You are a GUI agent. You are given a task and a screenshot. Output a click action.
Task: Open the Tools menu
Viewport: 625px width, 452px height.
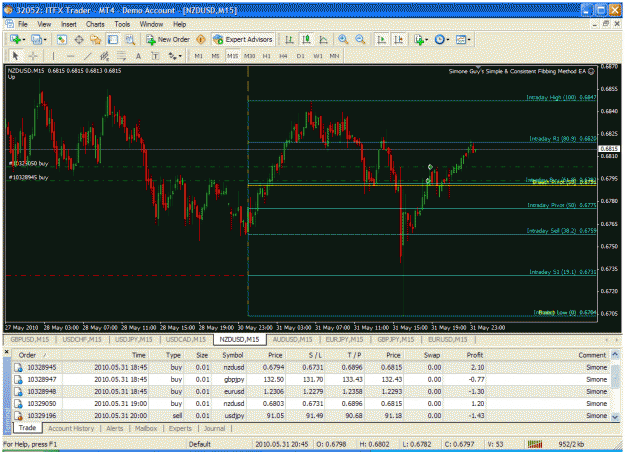coord(122,24)
